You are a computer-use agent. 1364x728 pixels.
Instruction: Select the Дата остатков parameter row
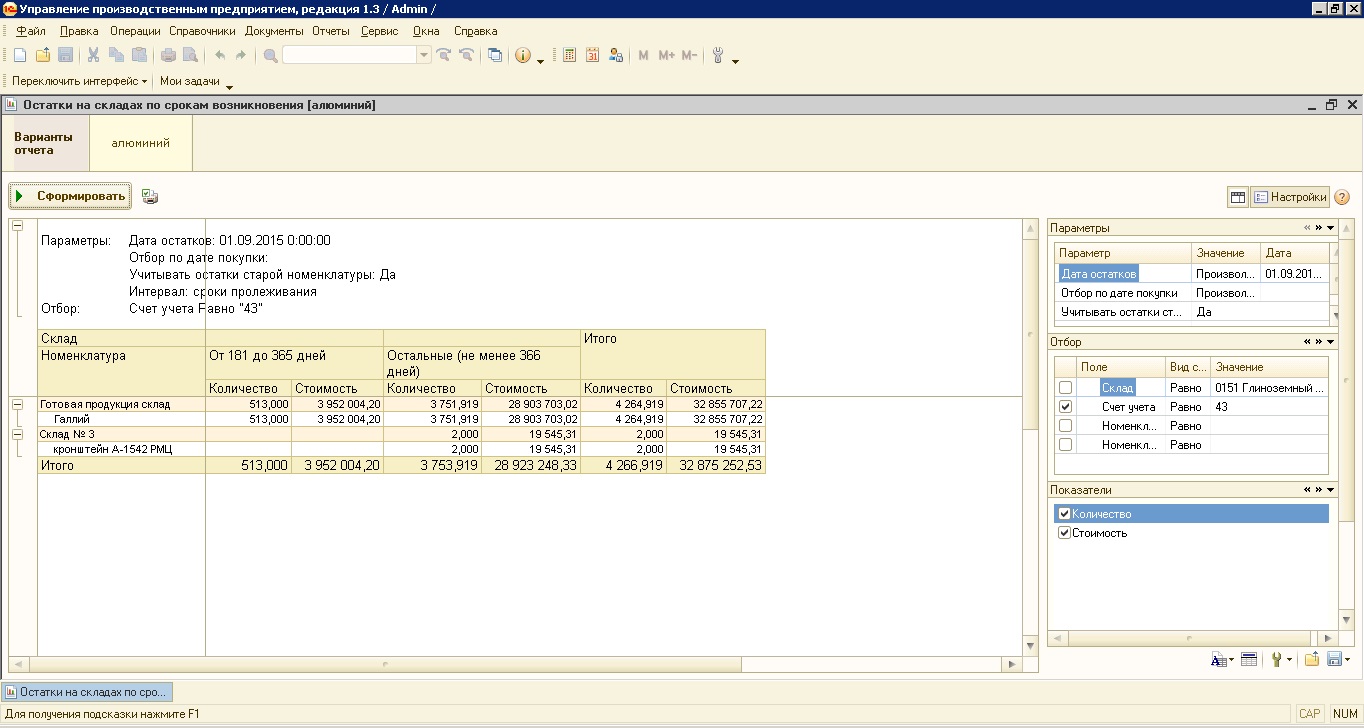1193,273
